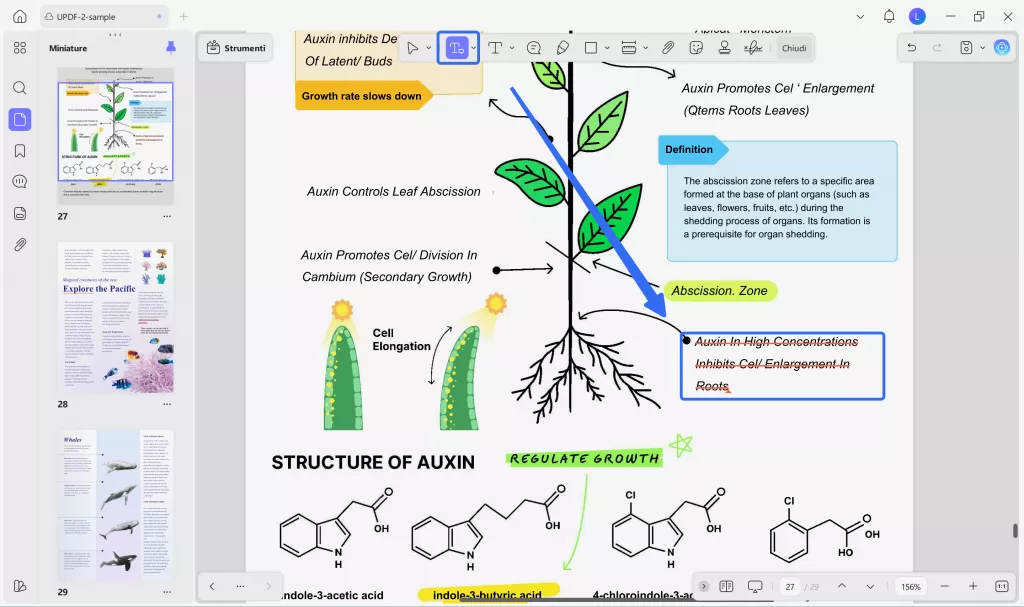
Task: Select the pencil drawing tool
Action: [x=562, y=48]
